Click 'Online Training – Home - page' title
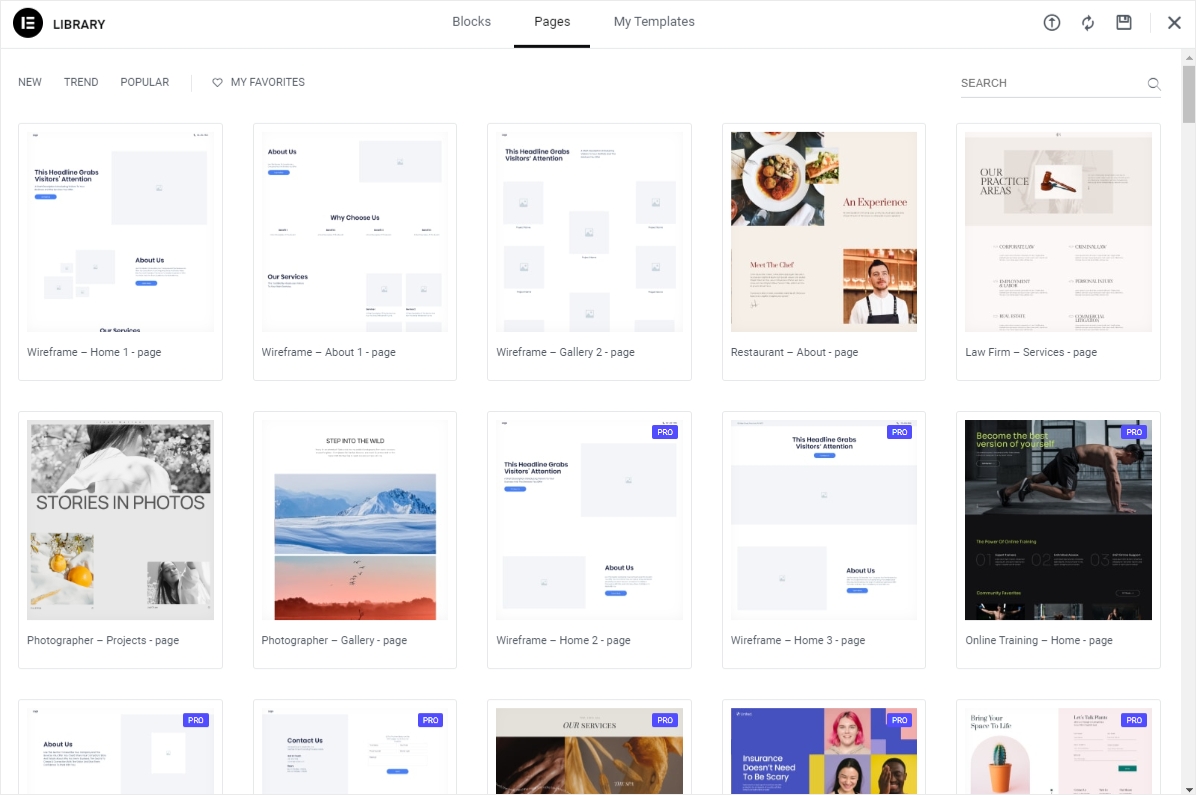The image size is (1196, 795). point(1038,640)
